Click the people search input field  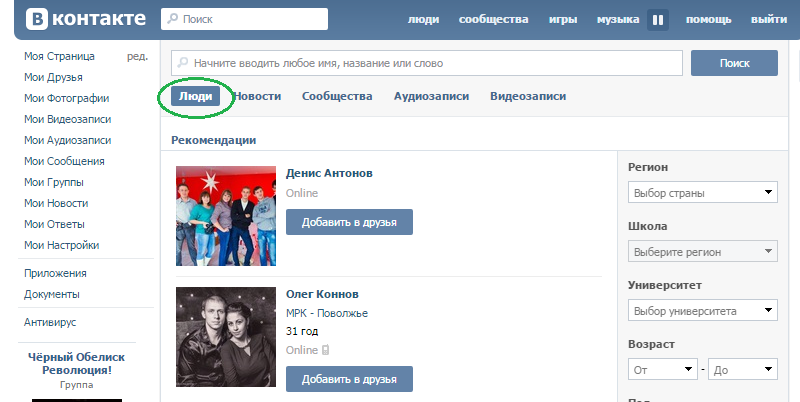coord(425,63)
